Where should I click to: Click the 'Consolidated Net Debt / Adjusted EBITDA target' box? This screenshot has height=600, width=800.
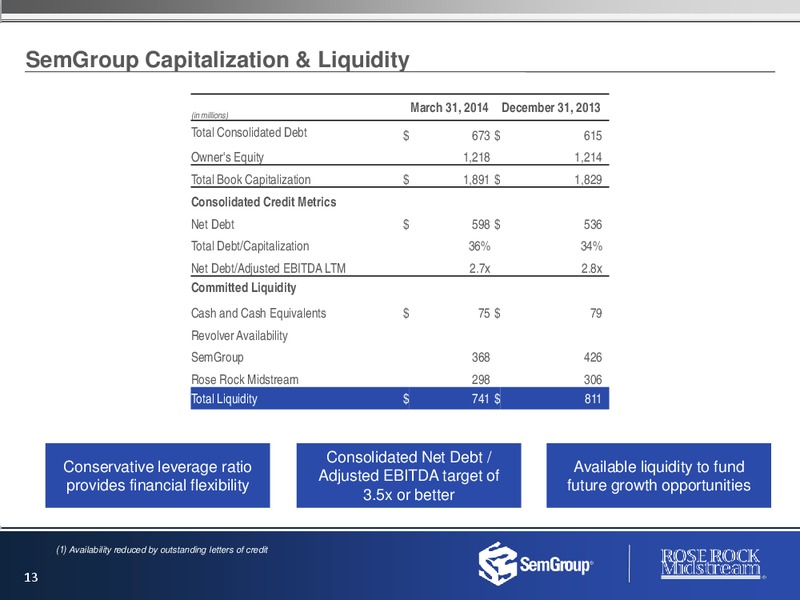(x=409, y=476)
